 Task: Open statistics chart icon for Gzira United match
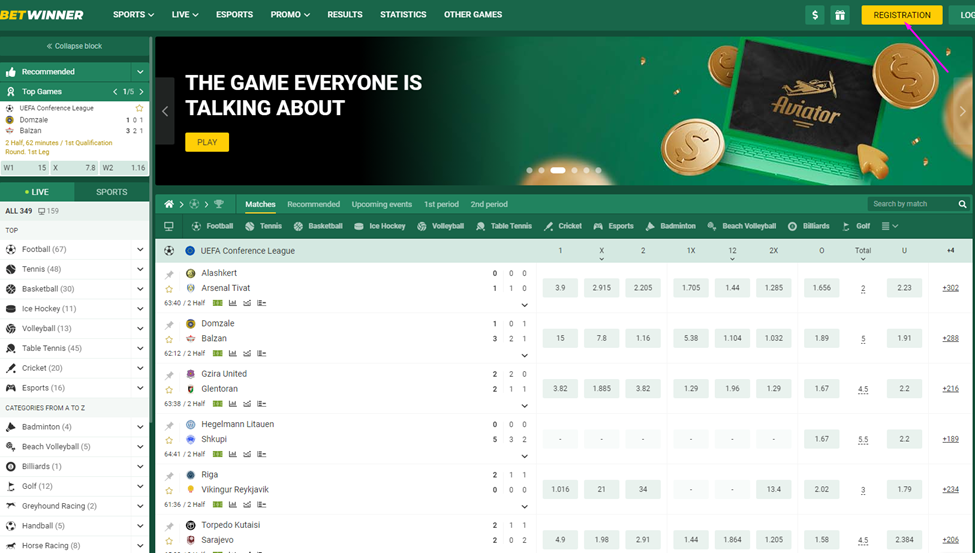point(233,404)
